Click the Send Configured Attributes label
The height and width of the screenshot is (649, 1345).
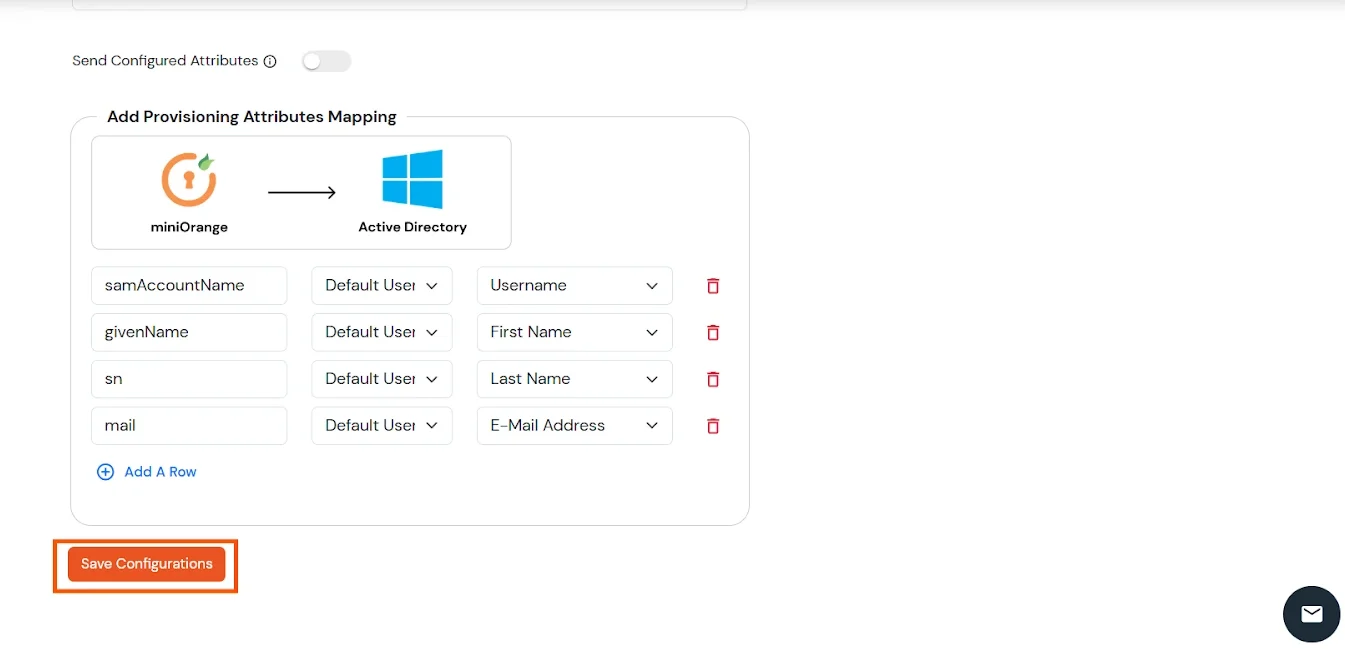165,61
